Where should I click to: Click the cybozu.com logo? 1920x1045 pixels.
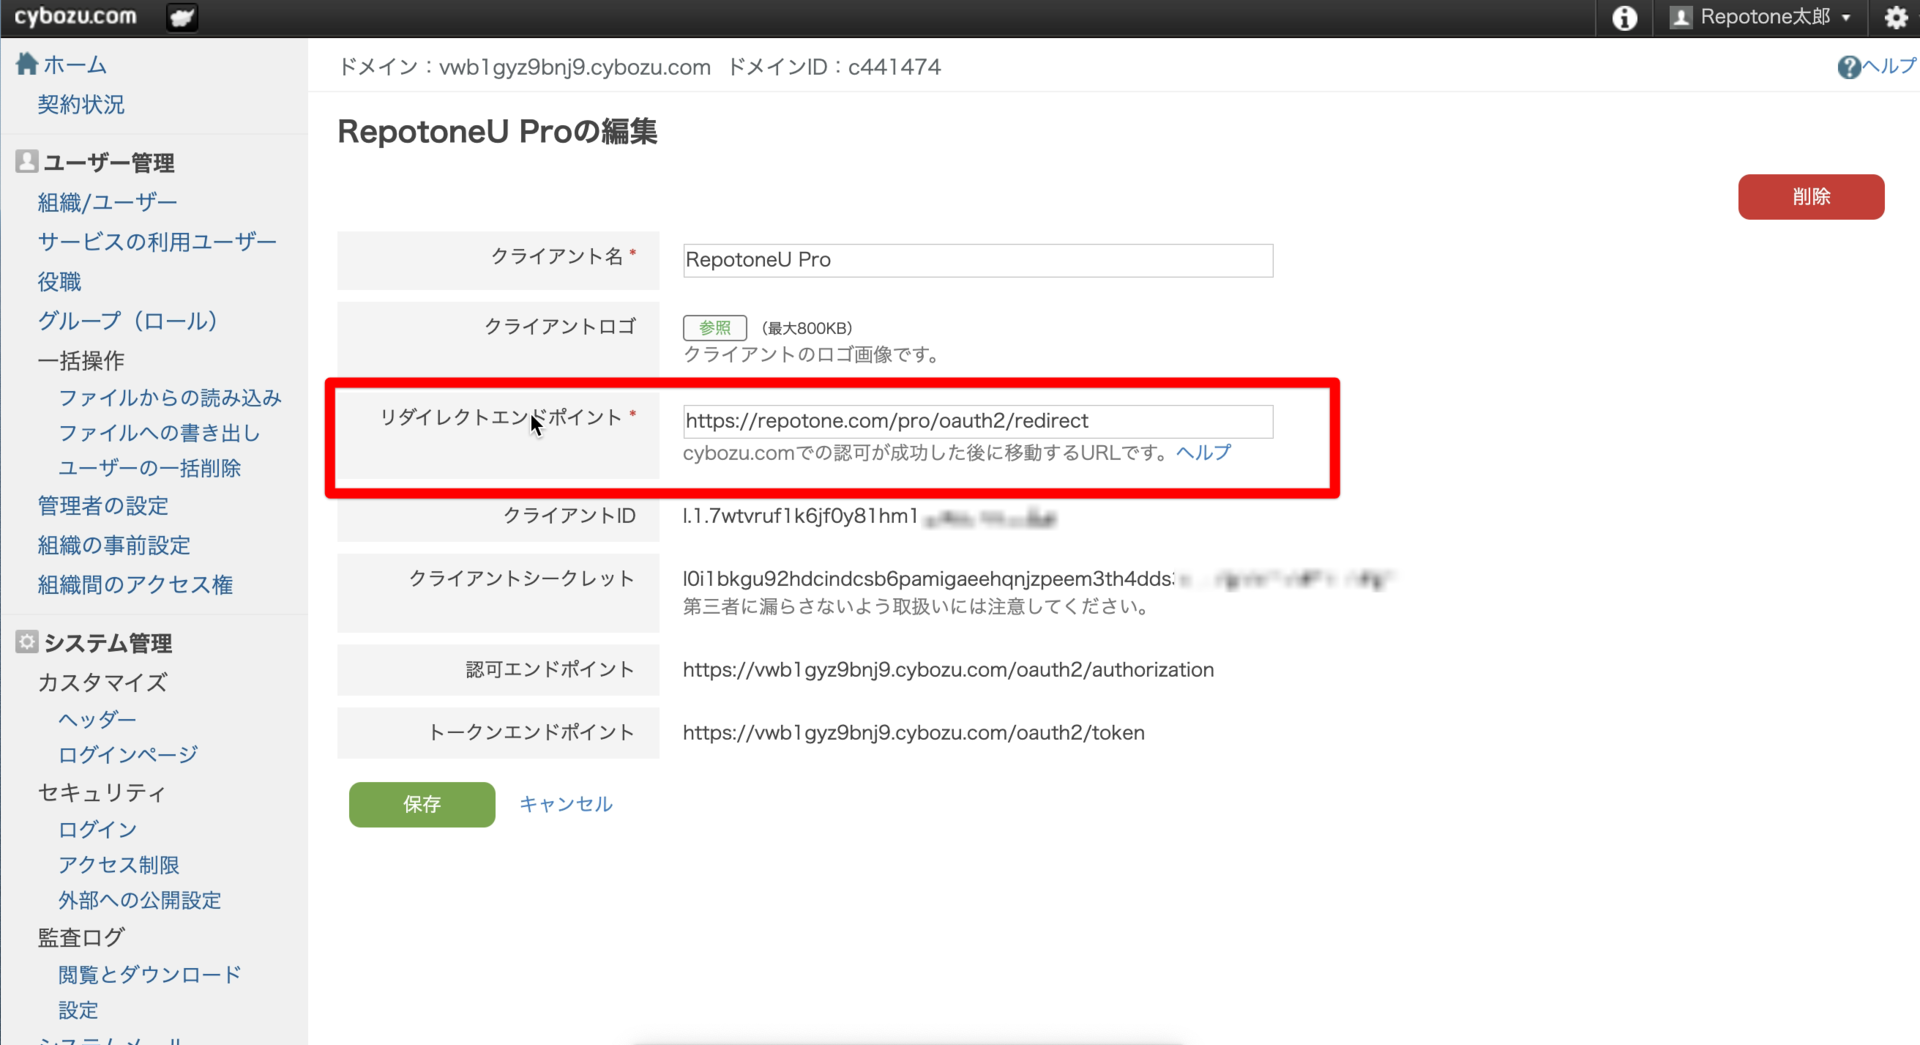tap(75, 17)
